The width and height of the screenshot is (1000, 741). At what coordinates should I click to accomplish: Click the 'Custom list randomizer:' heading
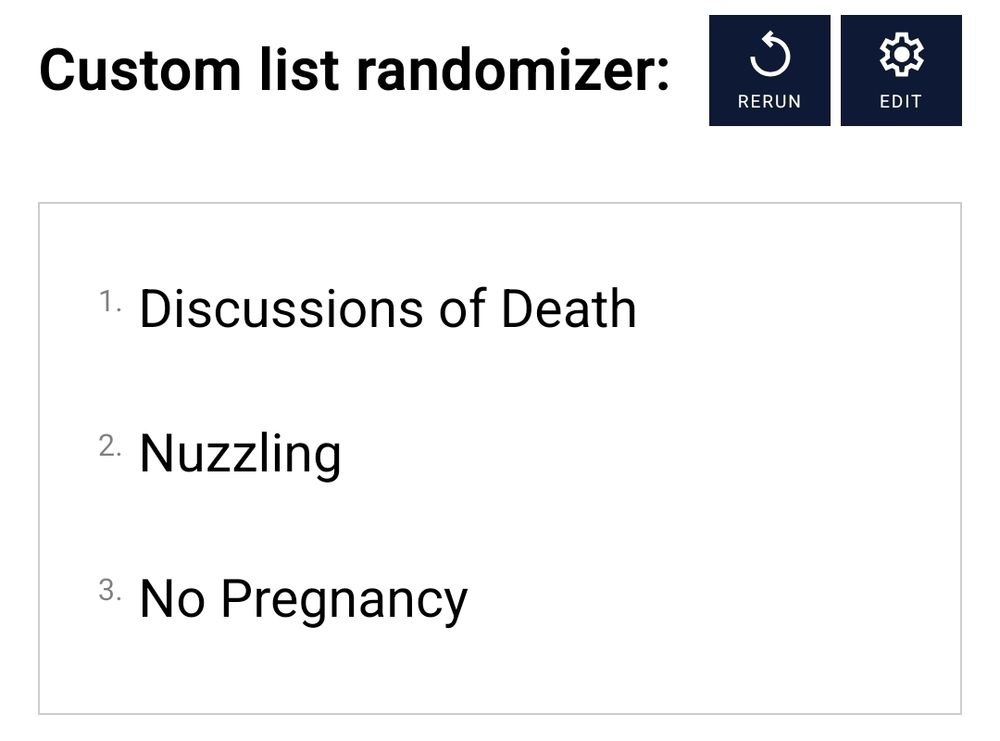(354, 69)
